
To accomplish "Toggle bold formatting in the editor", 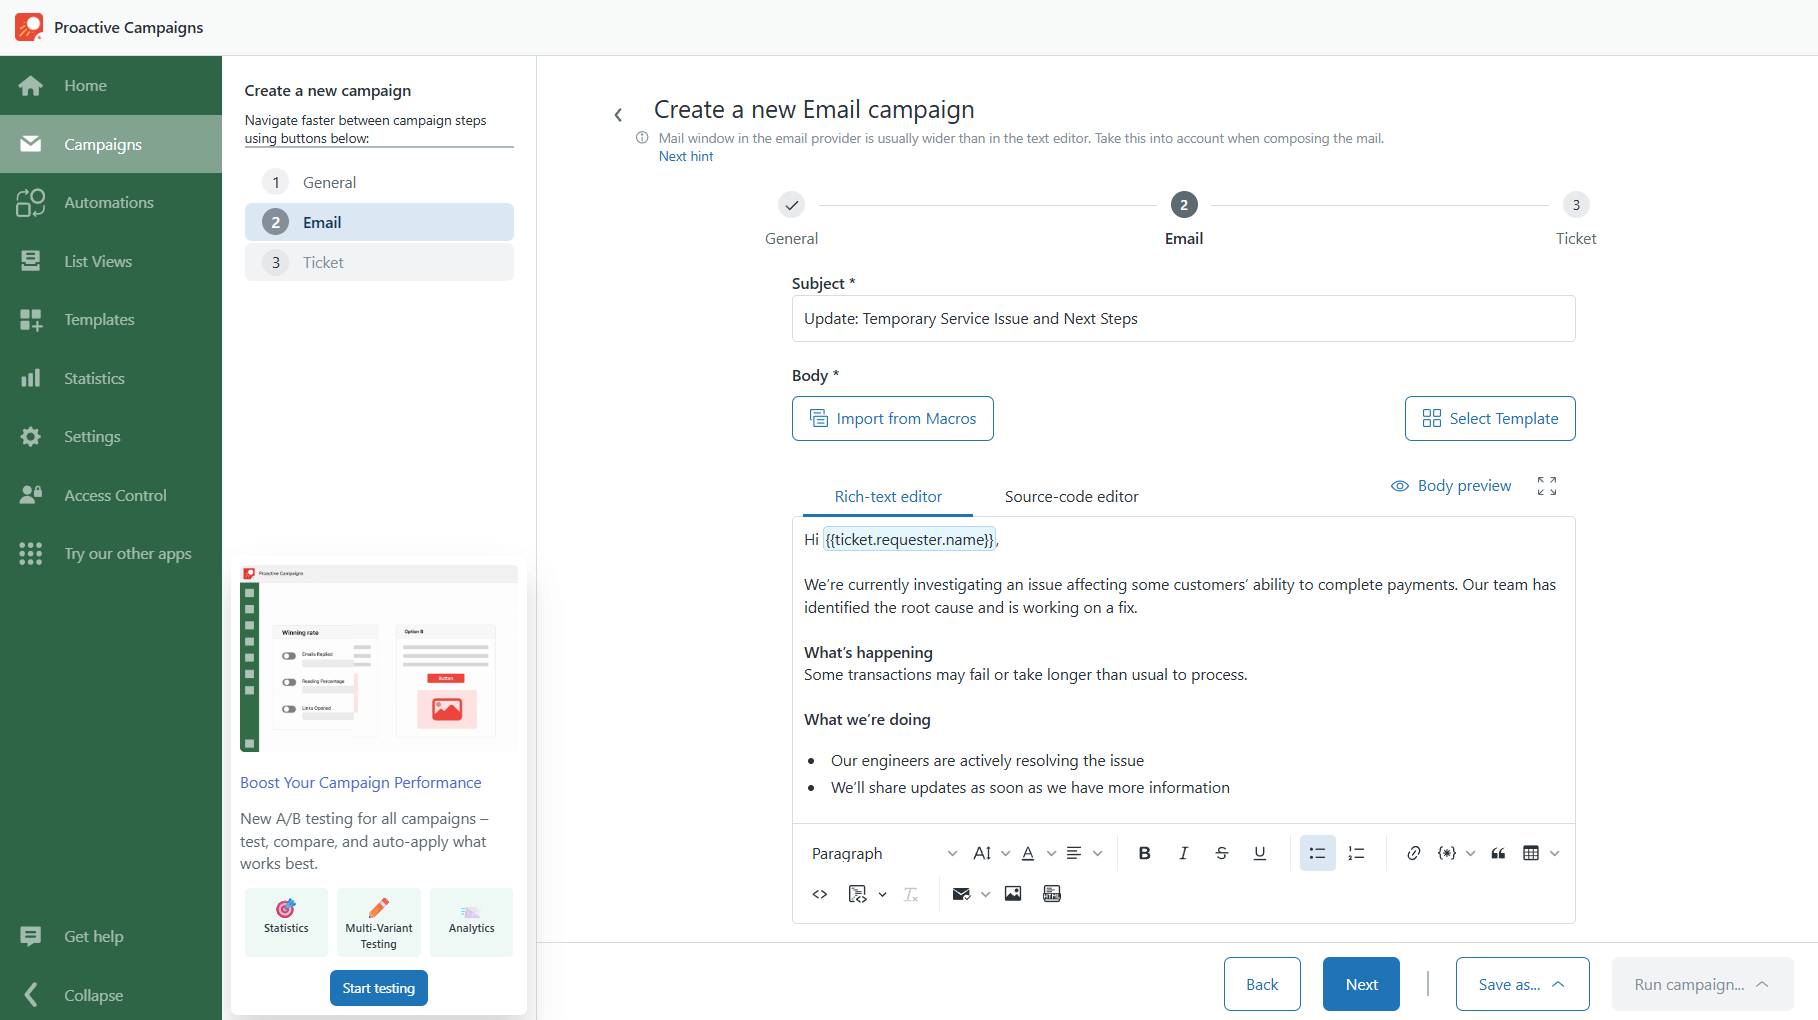I will (x=1144, y=853).
